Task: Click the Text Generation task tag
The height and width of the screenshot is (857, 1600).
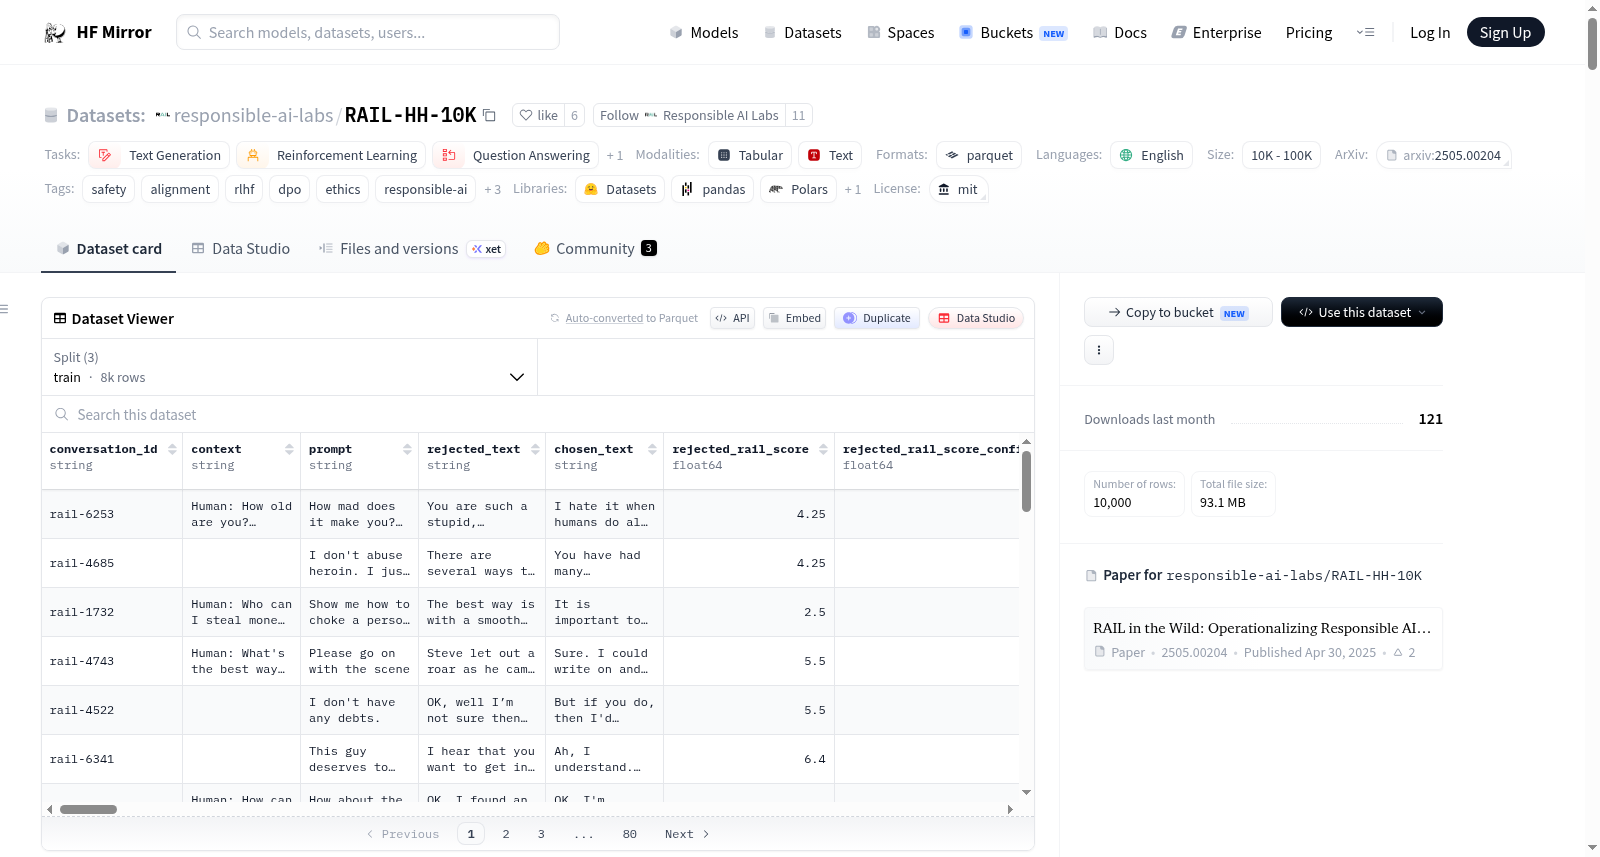Action: tap(159, 155)
